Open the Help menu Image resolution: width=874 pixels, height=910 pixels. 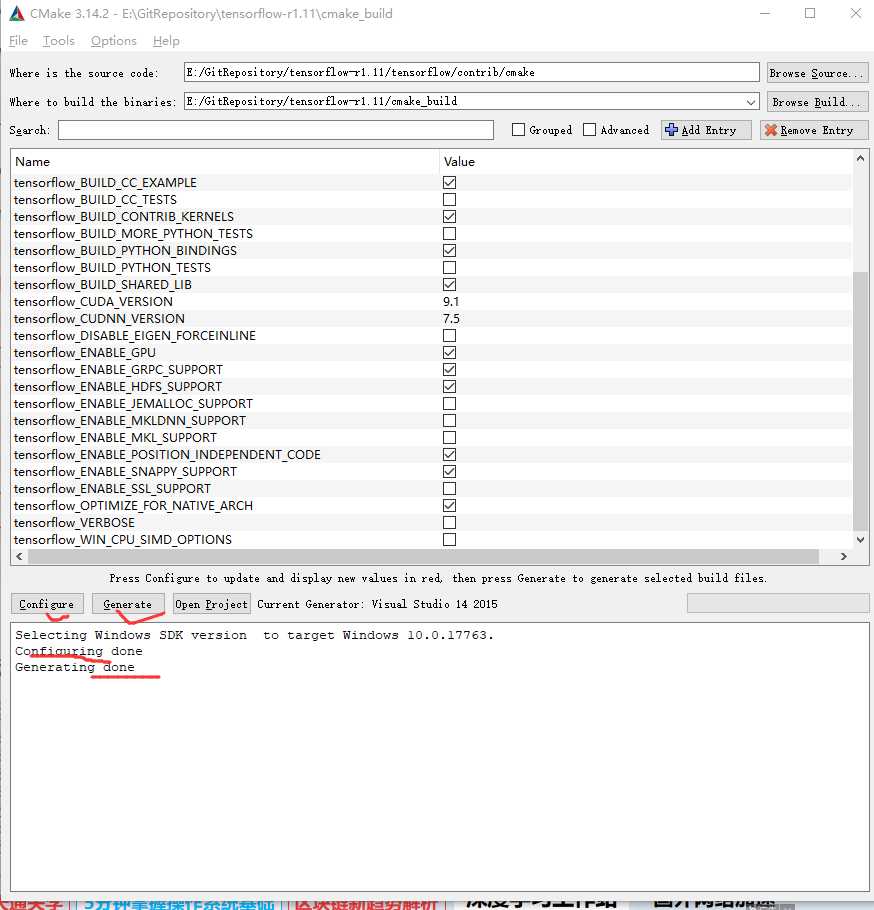point(166,41)
